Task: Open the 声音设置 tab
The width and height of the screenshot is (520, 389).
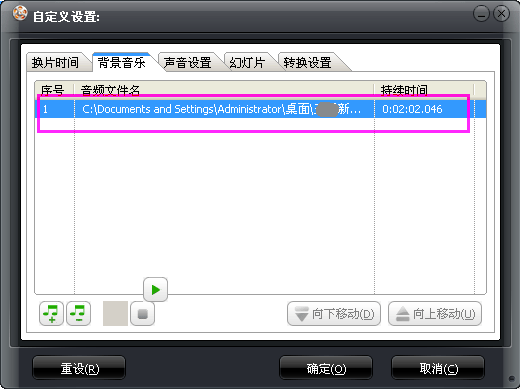Action: pyautogui.click(x=188, y=62)
